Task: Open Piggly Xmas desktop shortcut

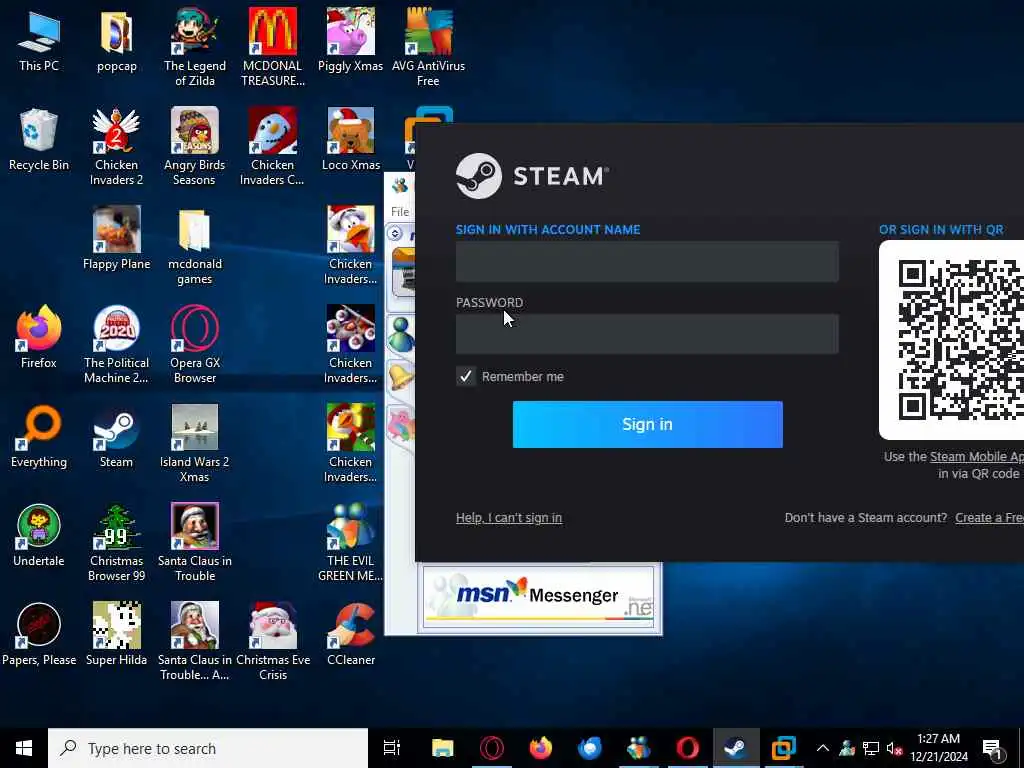Action: click(351, 42)
